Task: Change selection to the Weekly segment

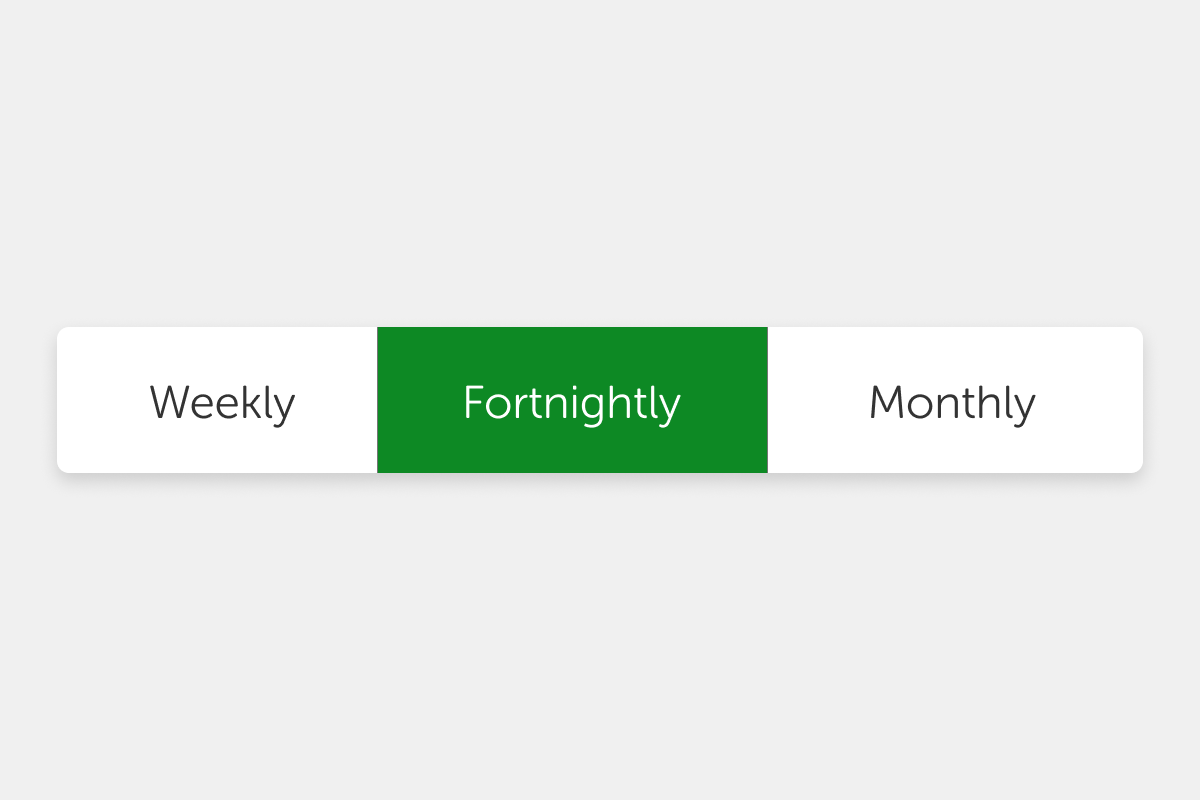Action: (x=222, y=402)
